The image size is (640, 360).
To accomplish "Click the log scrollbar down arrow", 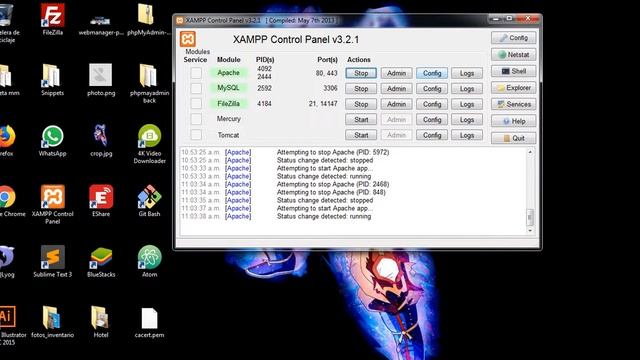I will click(x=530, y=231).
